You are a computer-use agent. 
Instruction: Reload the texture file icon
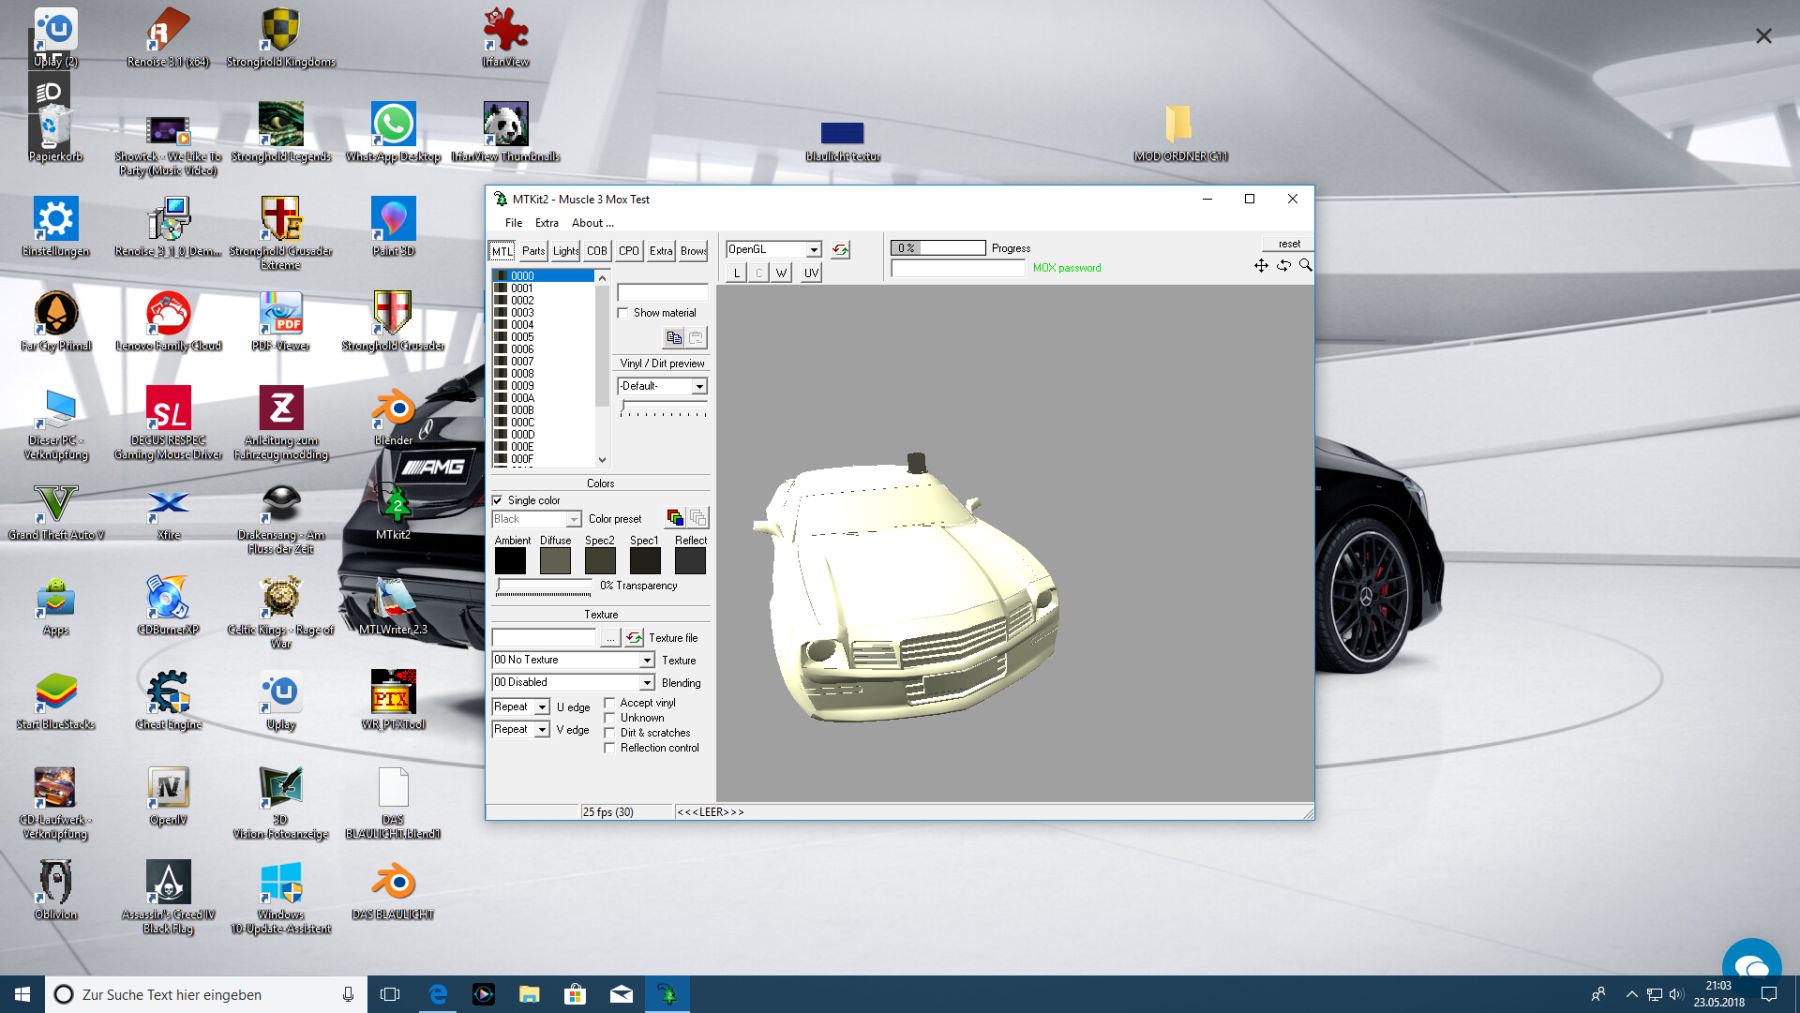pos(634,637)
